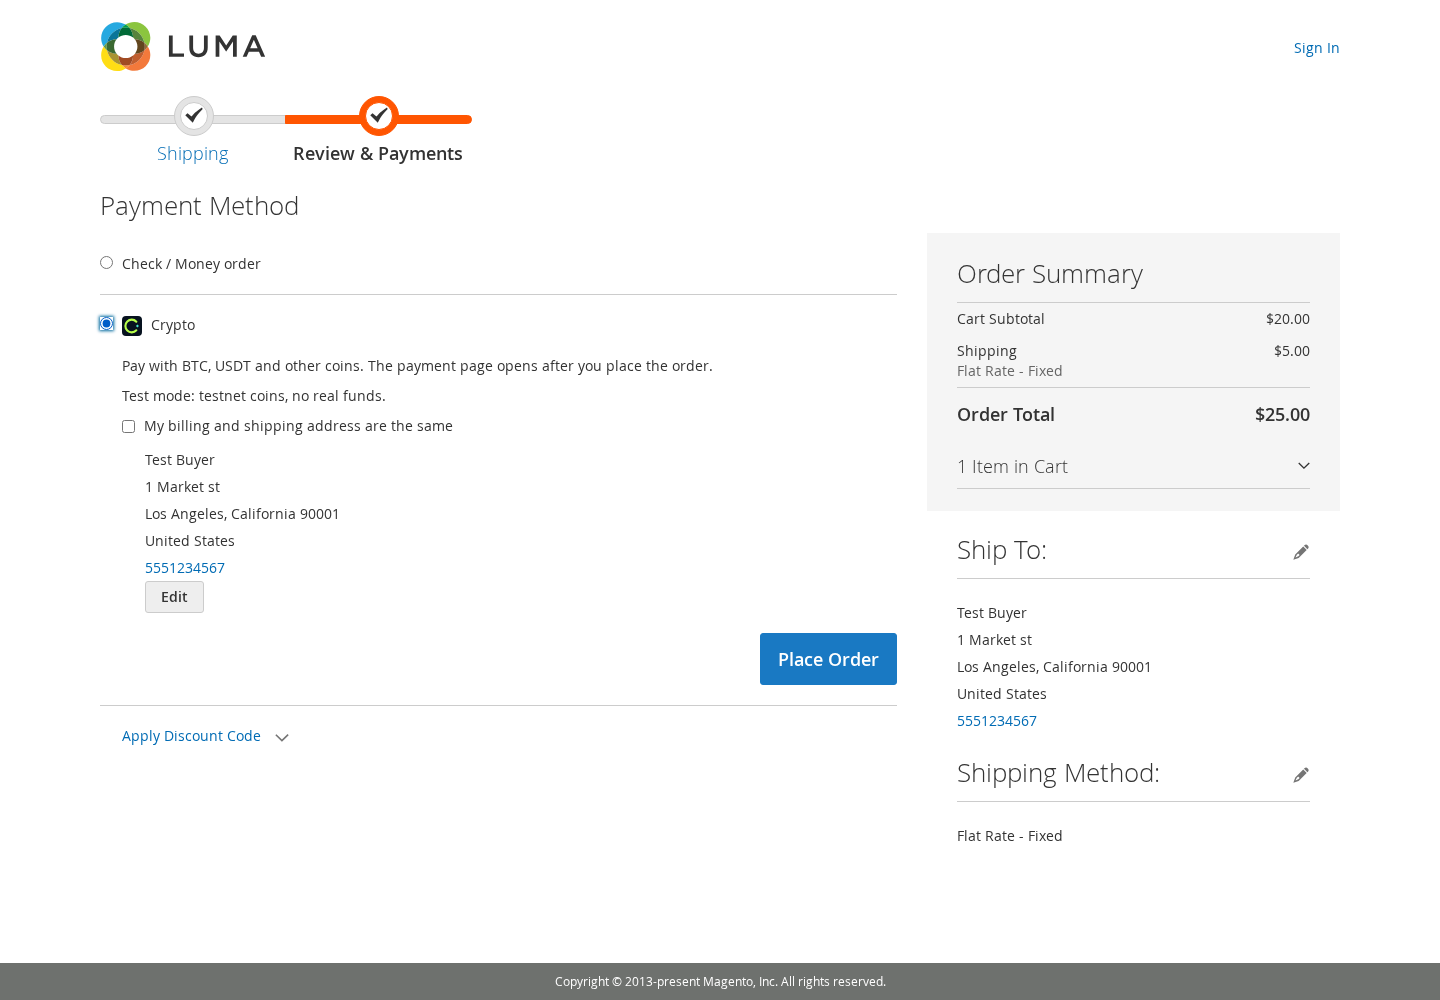
Task: Click the LUMA wordmark text
Action: click(x=216, y=47)
